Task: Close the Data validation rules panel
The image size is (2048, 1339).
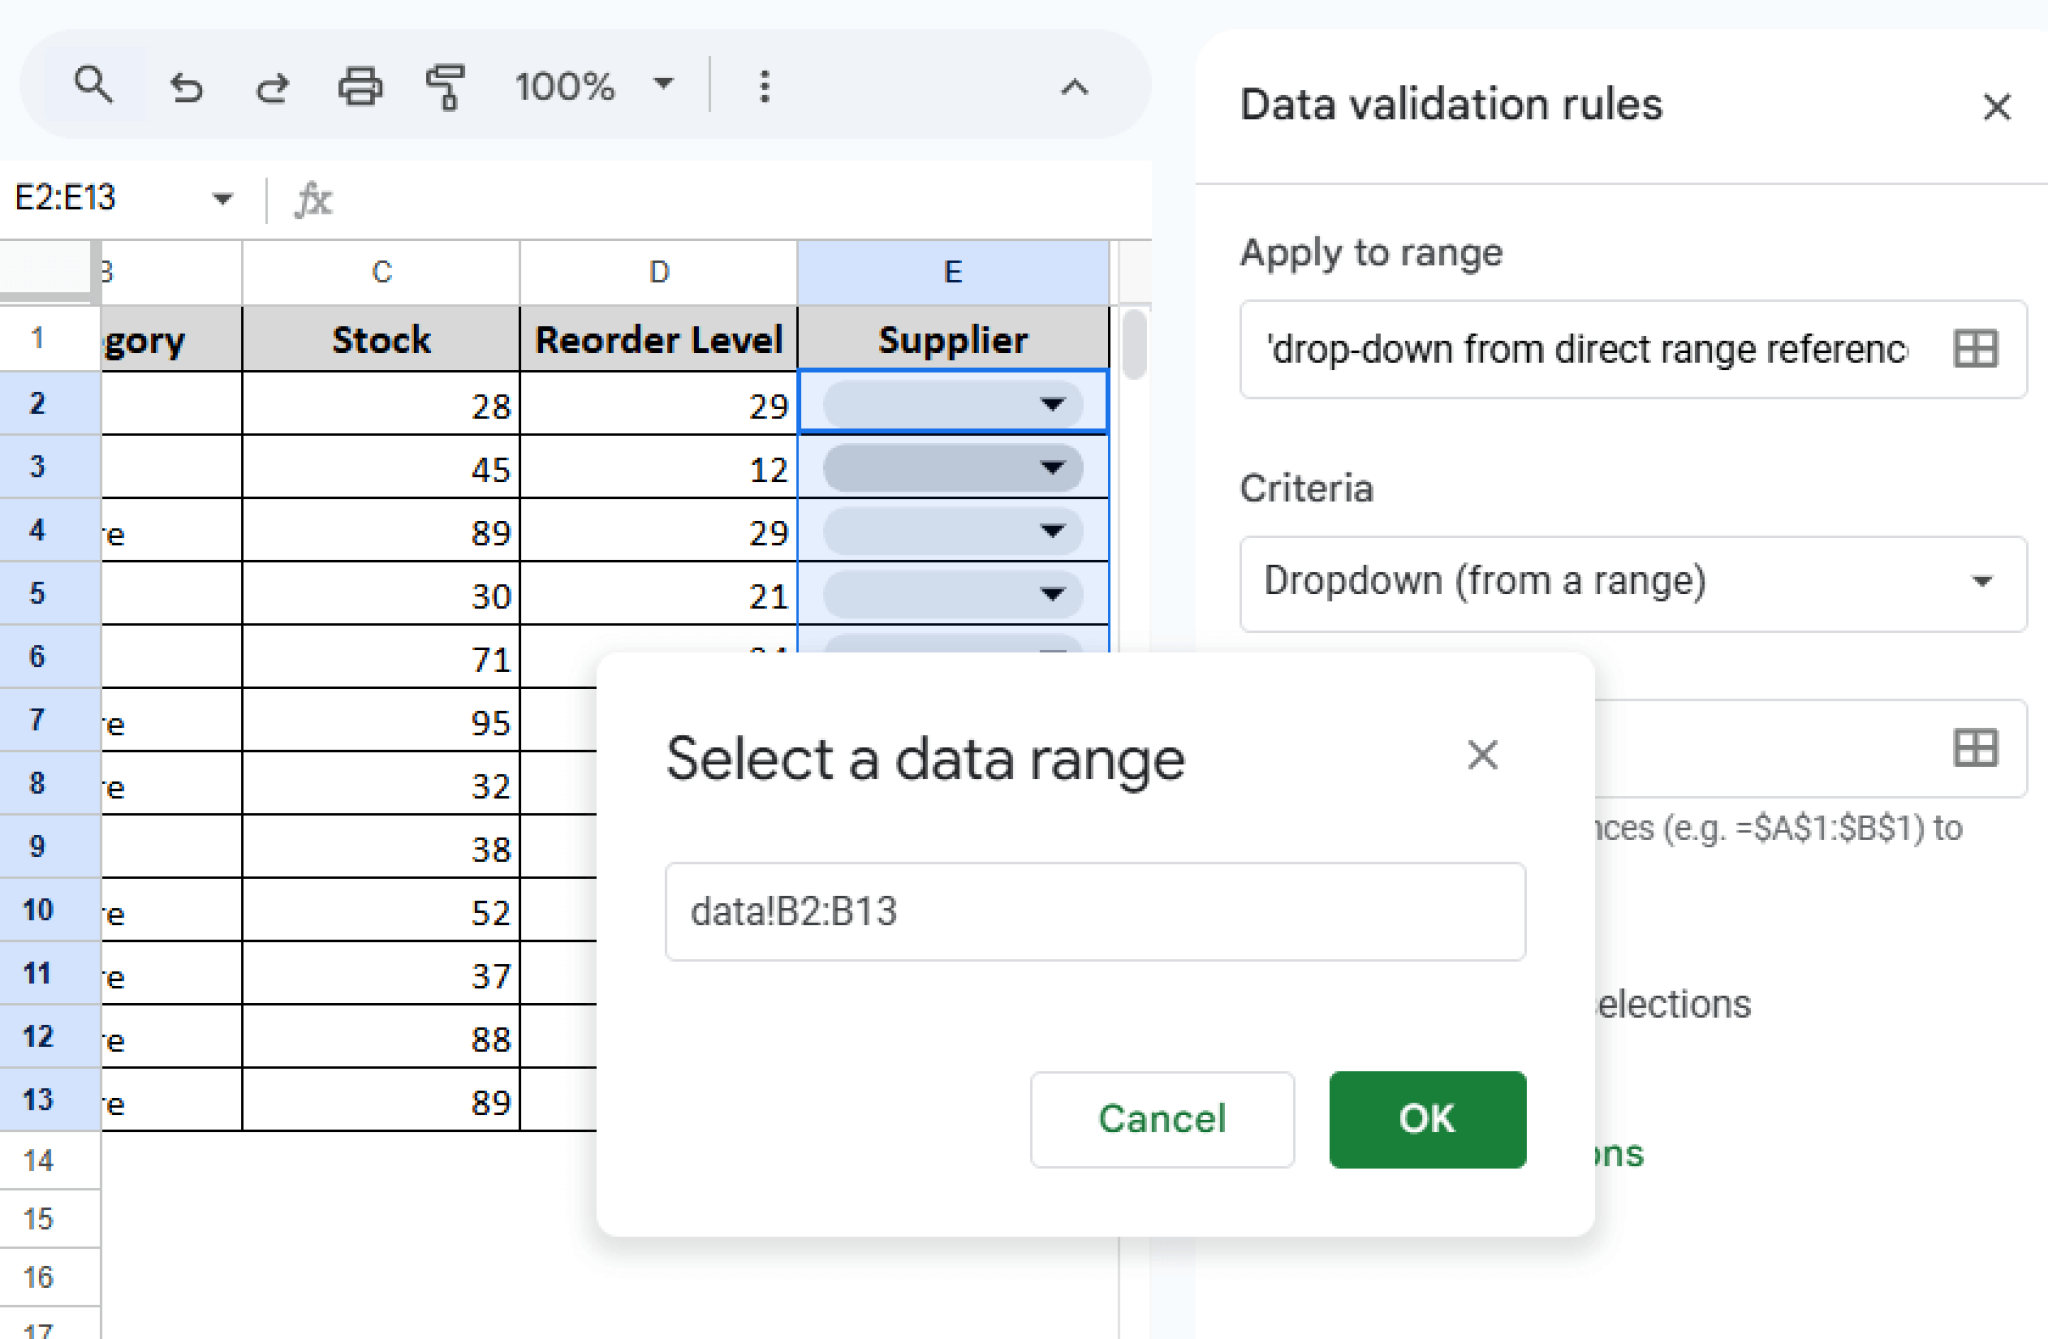Action: coord(1996,106)
